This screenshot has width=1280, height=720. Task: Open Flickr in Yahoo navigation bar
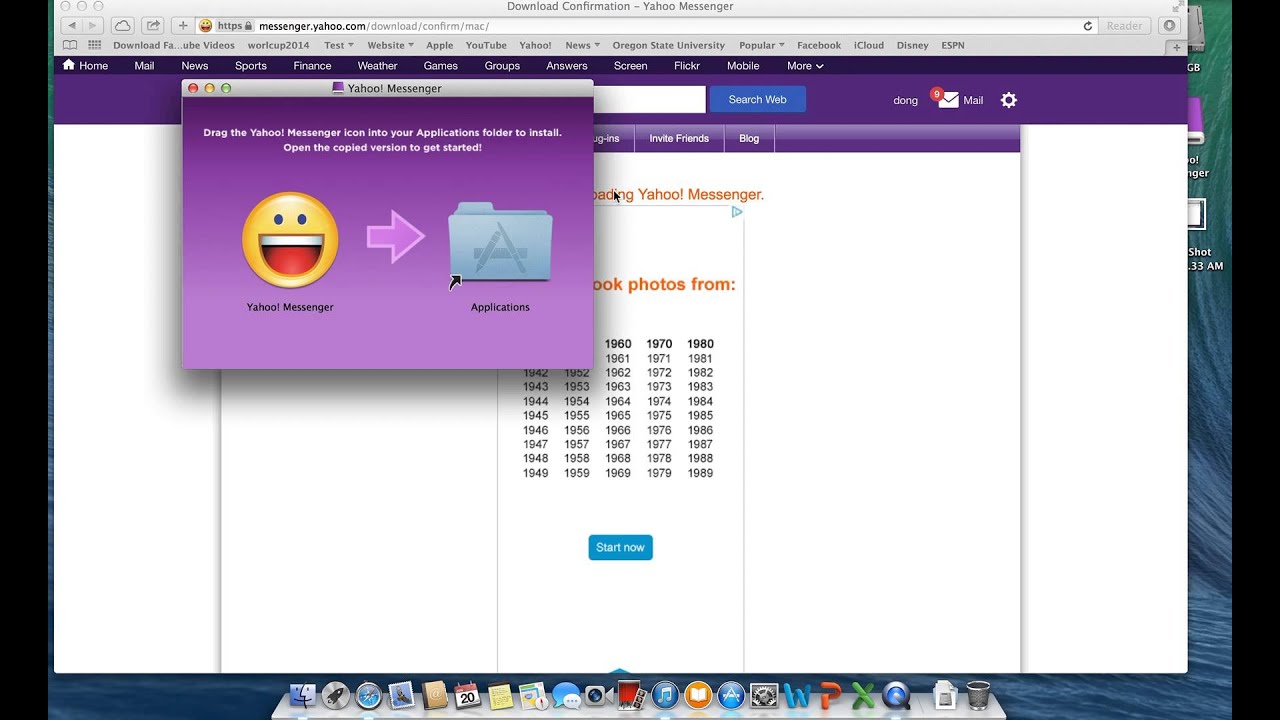[687, 66]
